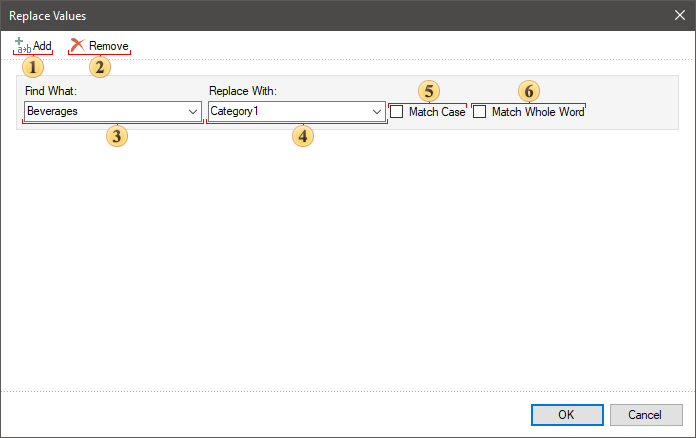Open the Replace With dropdown arrow

376,112
